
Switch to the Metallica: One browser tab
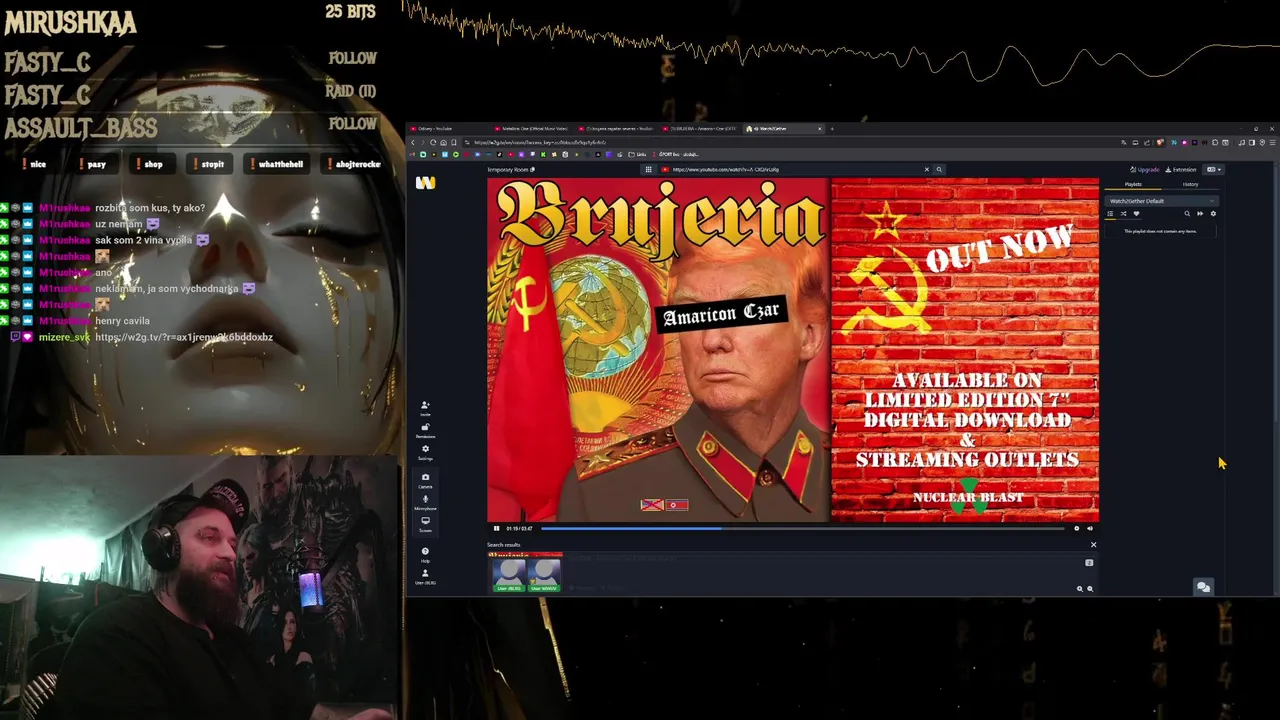[x=533, y=129]
